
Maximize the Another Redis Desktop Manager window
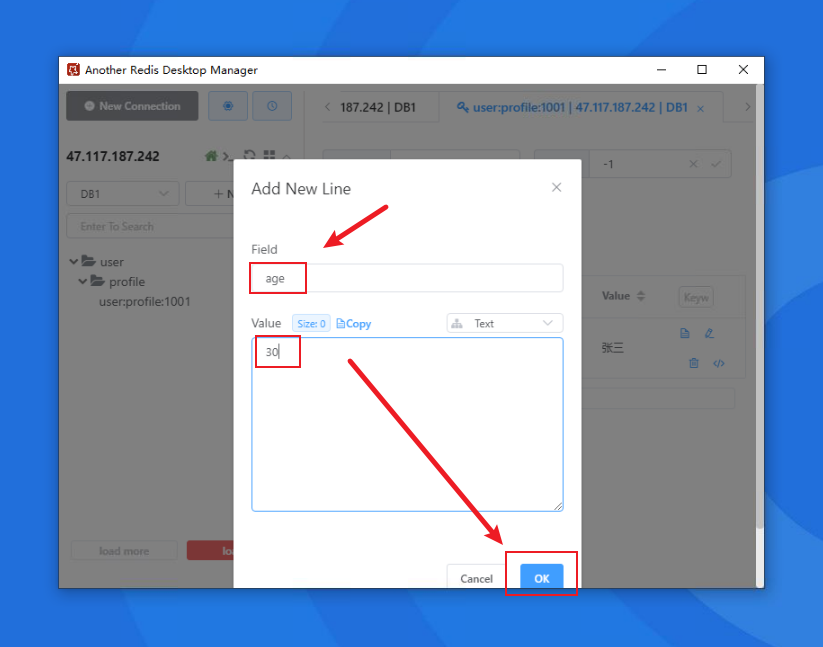pos(702,70)
